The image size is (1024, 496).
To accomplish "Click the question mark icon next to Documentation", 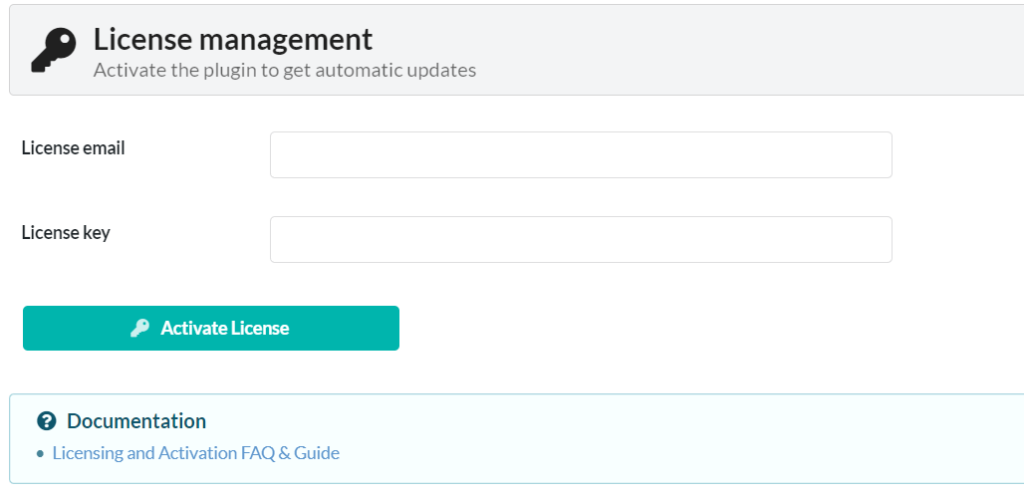I will pyautogui.click(x=46, y=422).
